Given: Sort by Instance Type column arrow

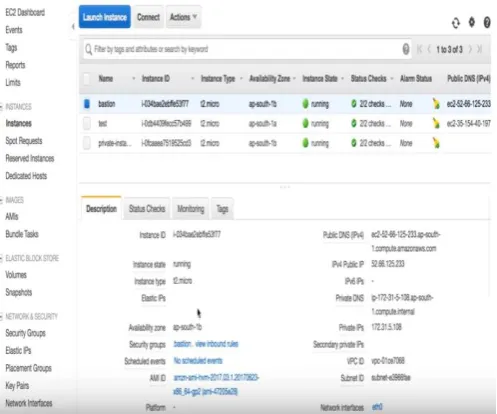Looking at the screenshot, I should [241, 79].
